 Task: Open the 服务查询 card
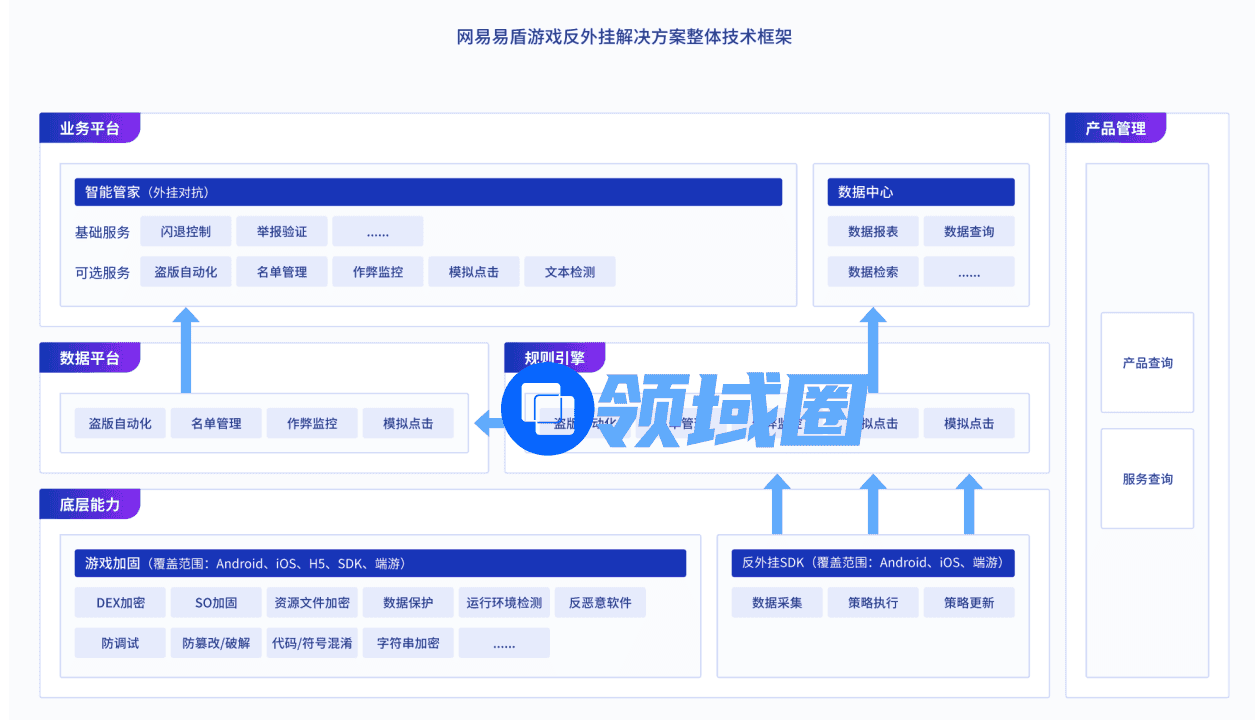(x=1147, y=479)
